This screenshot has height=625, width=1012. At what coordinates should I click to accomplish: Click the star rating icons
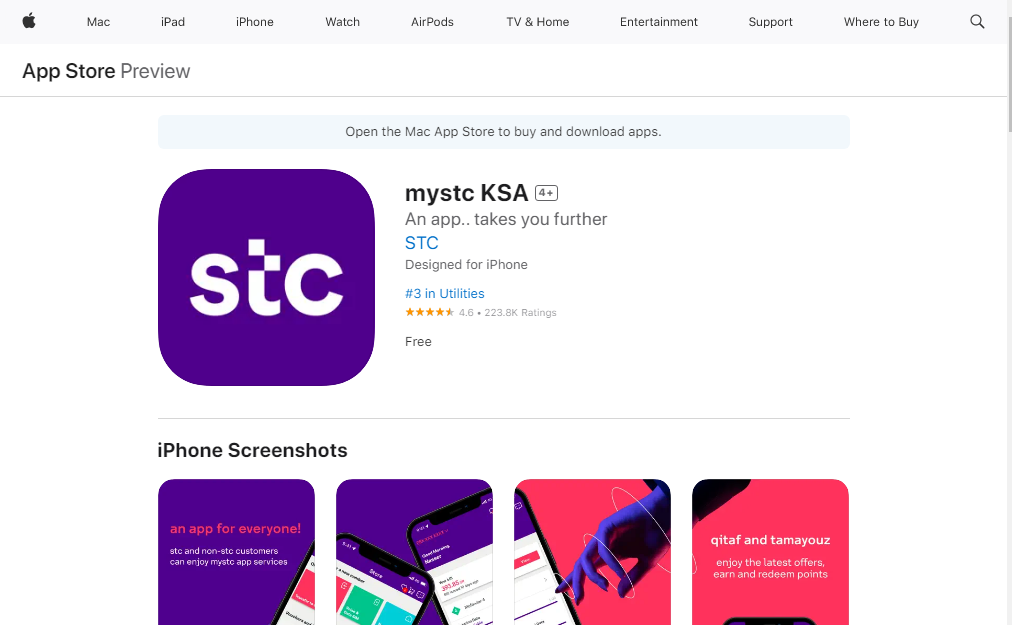click(x=429, y=312)
